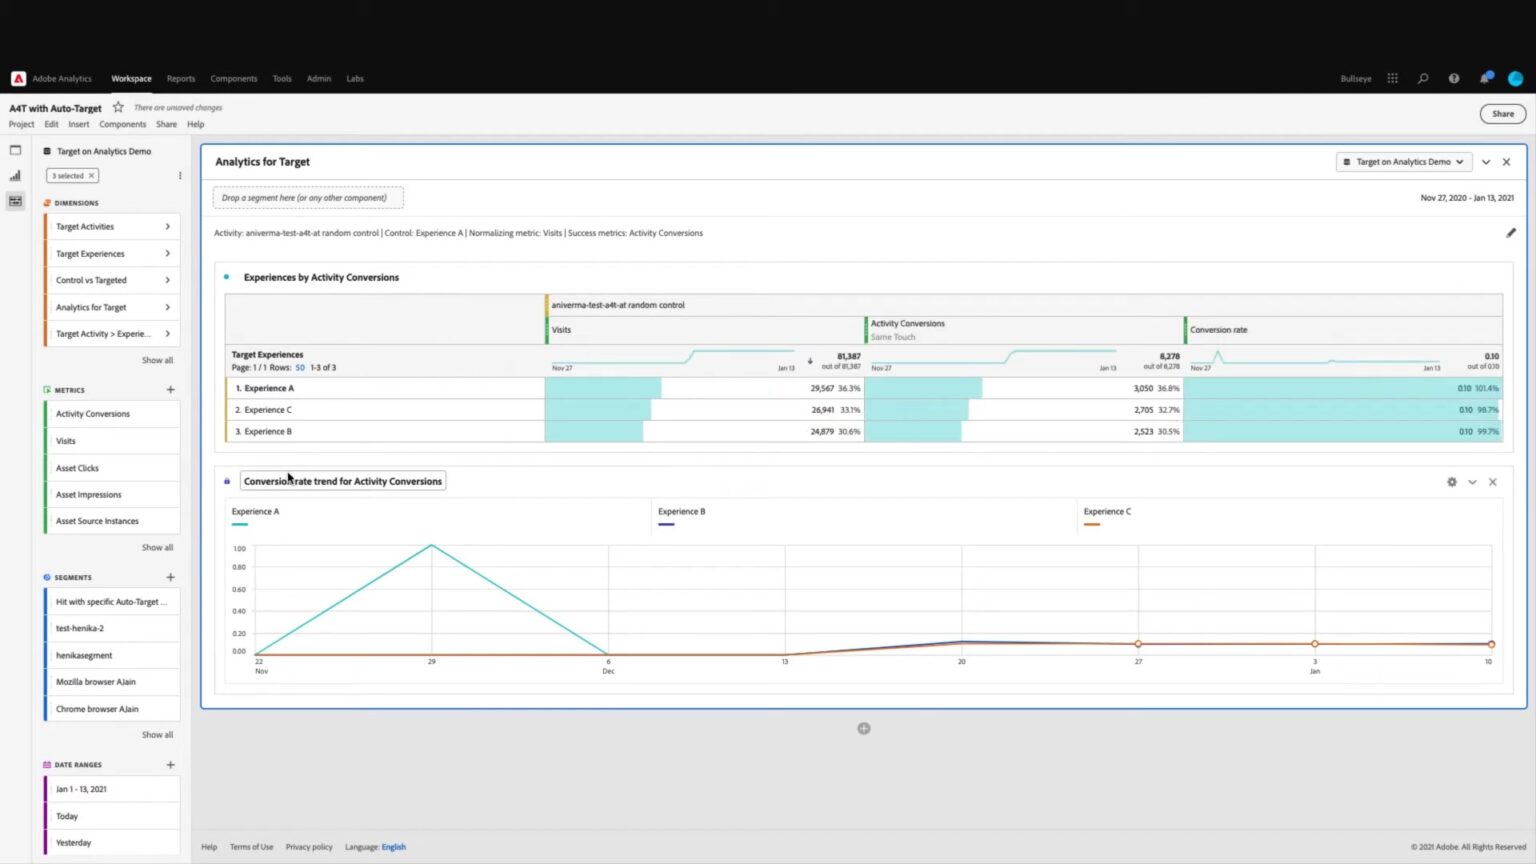
Task: Open the Target on Analytics Demo data view dropdown
Action: tap(1403, 161)
